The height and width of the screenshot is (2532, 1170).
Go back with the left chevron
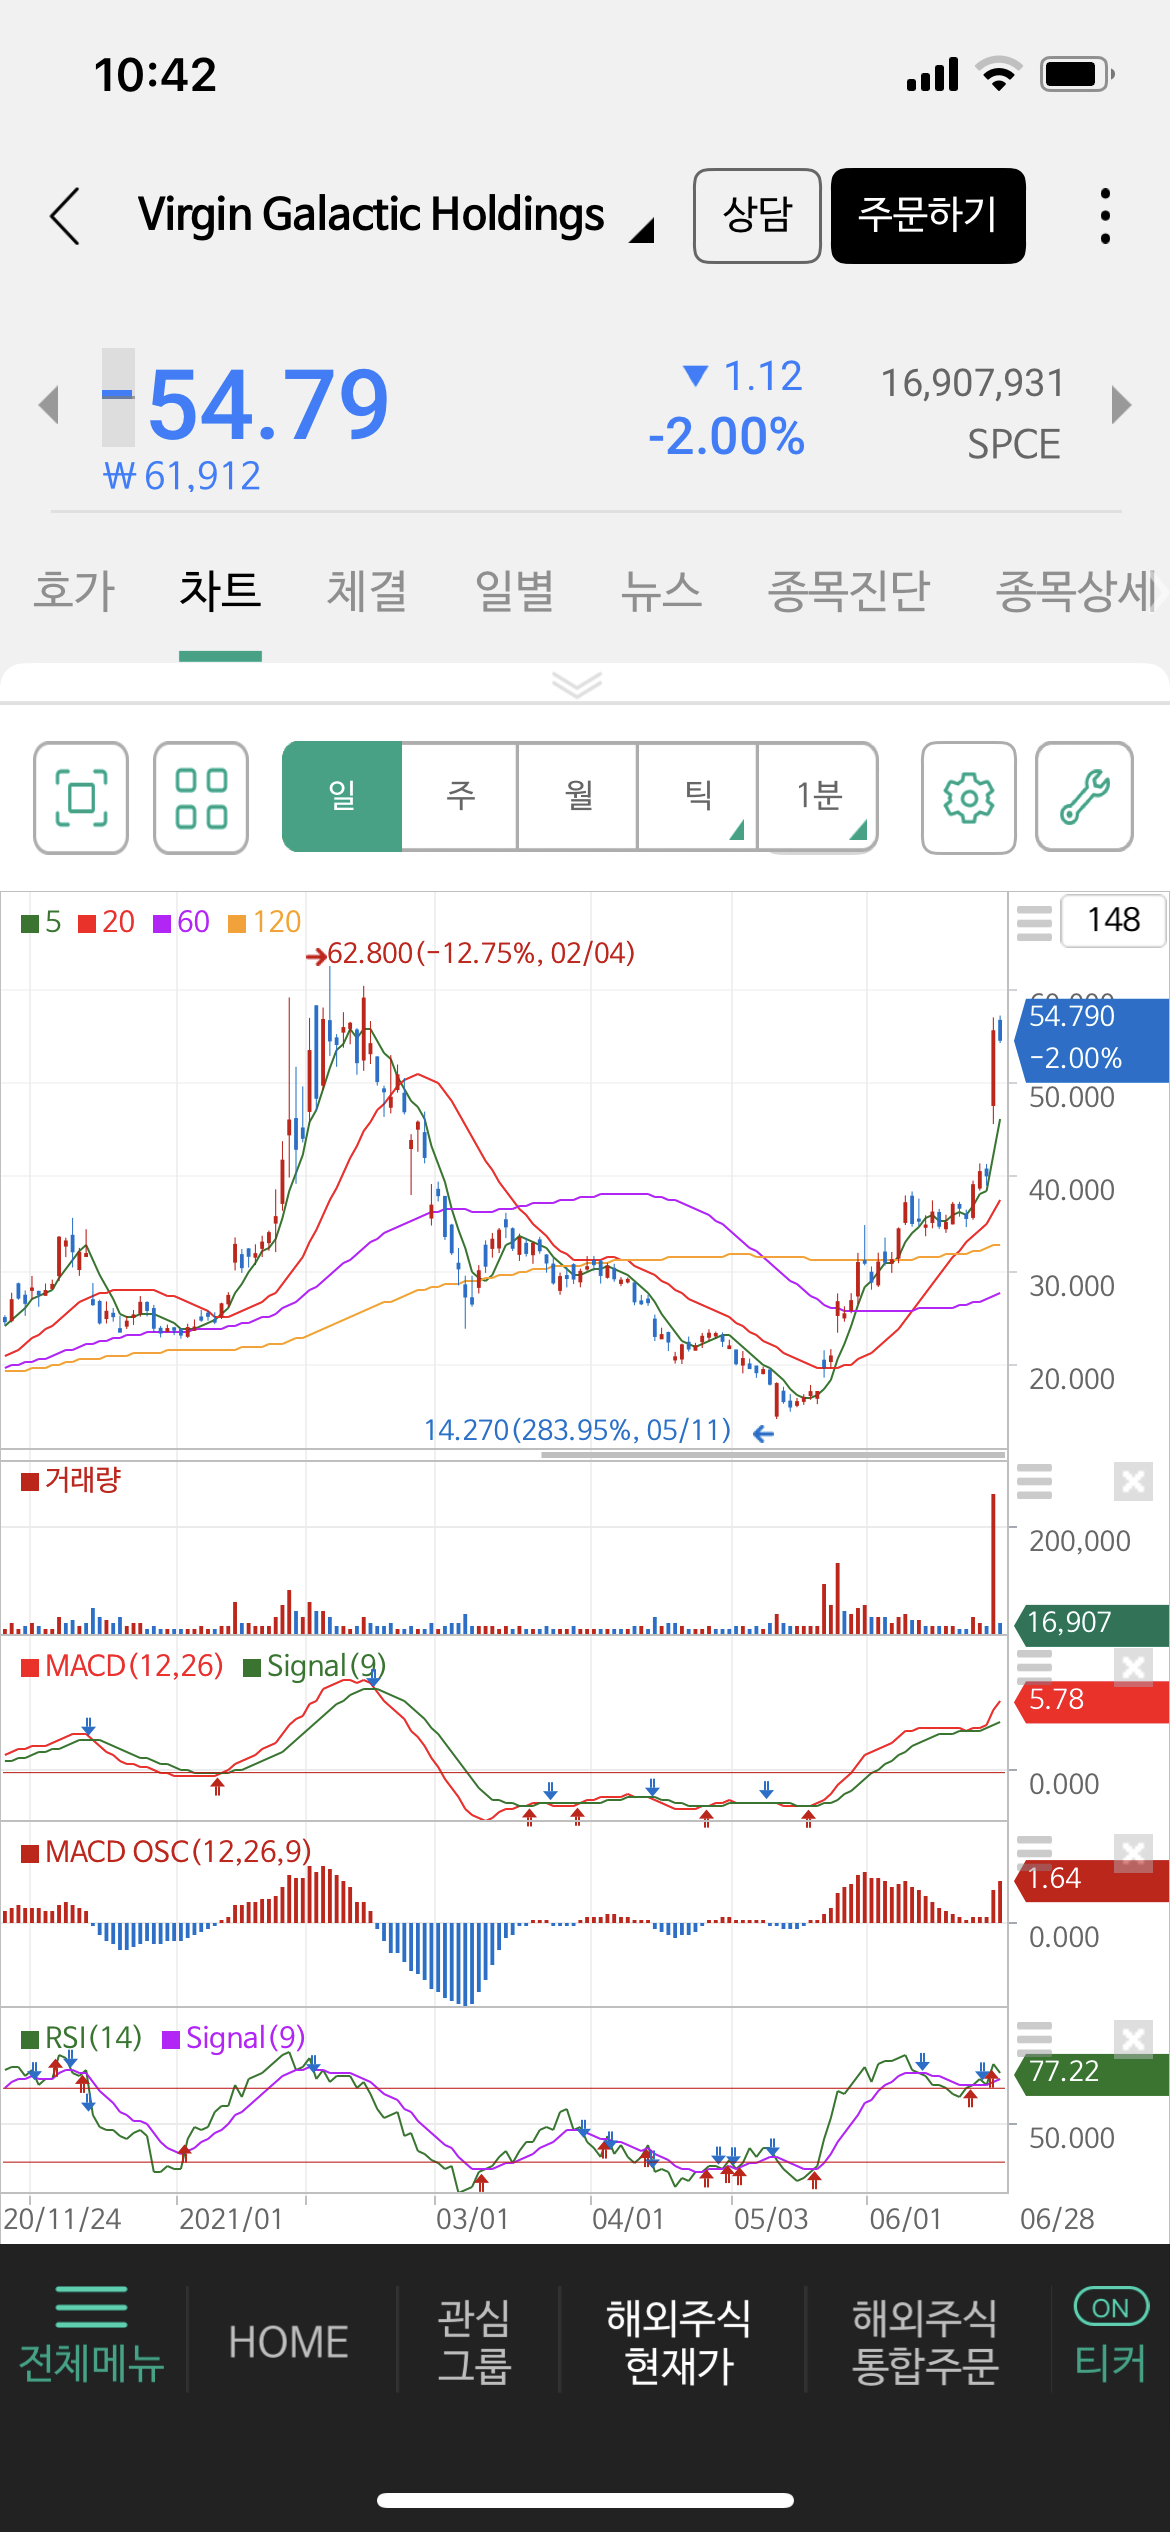click(65, 216)
